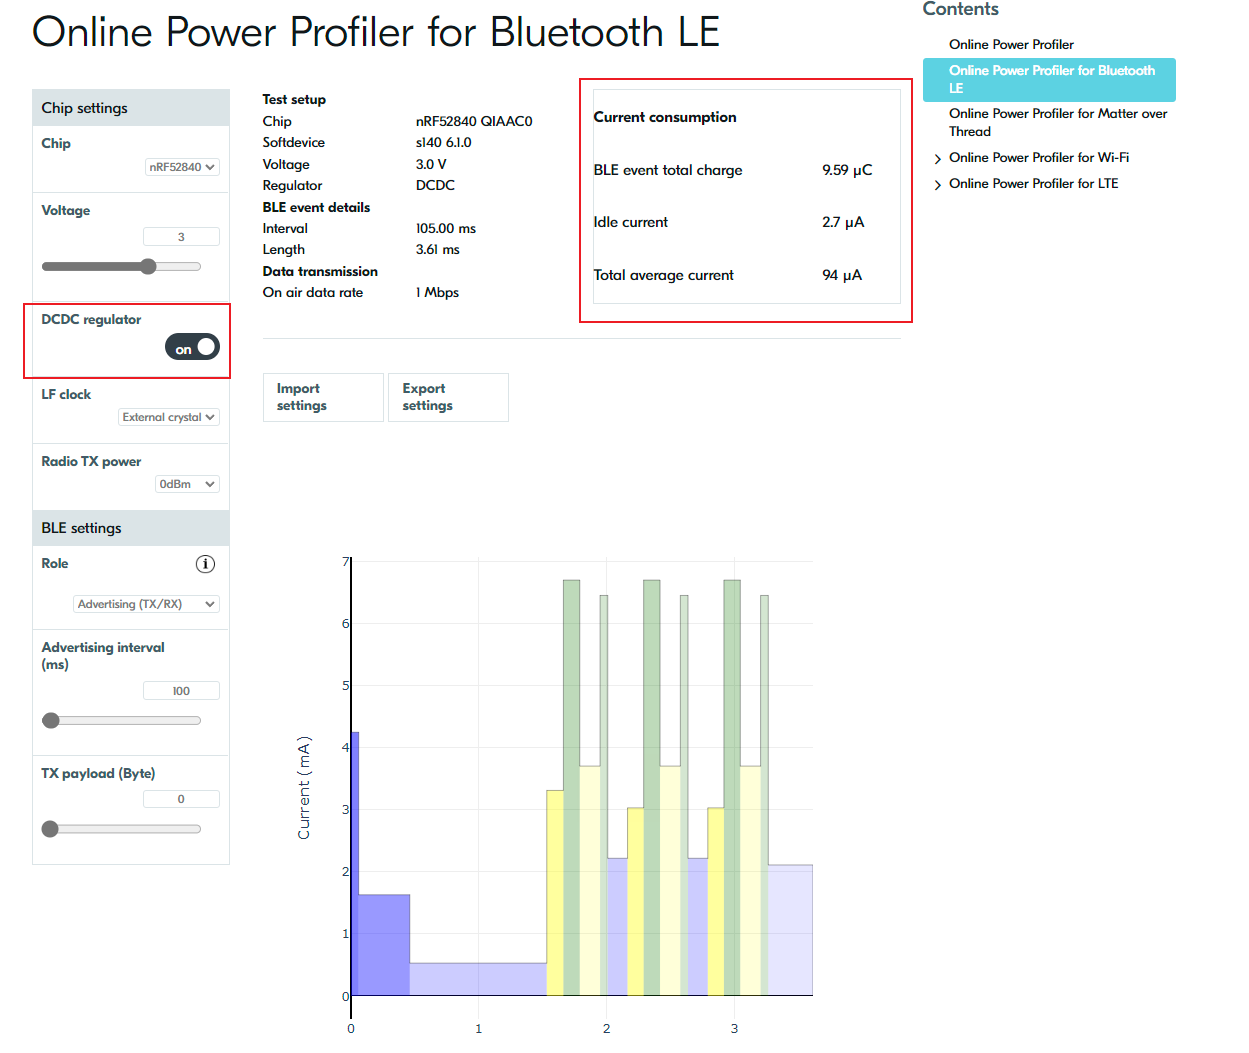1249x1053 pixels.
Task: Open the Role Advertising (TX/RX) dropdown
Action: pyautogui.click(x=146, y=604)
